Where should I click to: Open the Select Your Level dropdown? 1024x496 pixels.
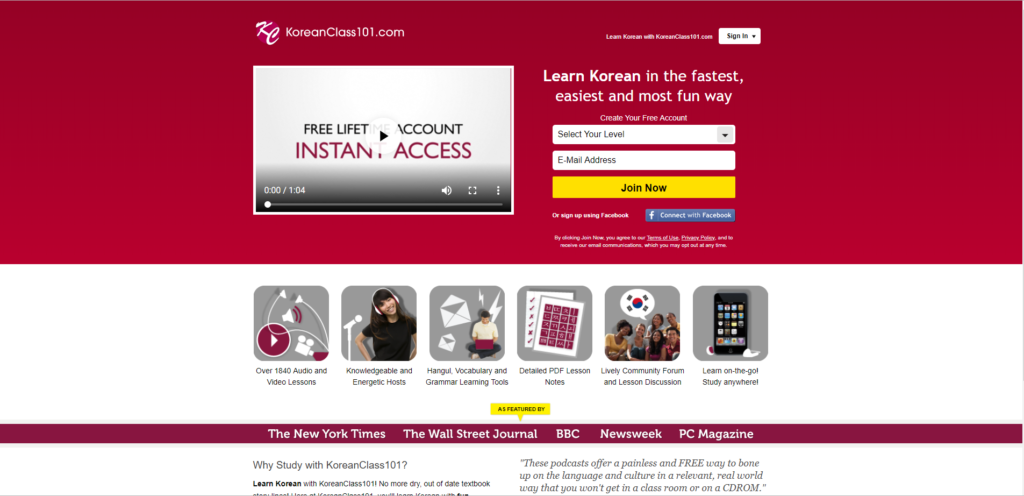click(643, 134)
